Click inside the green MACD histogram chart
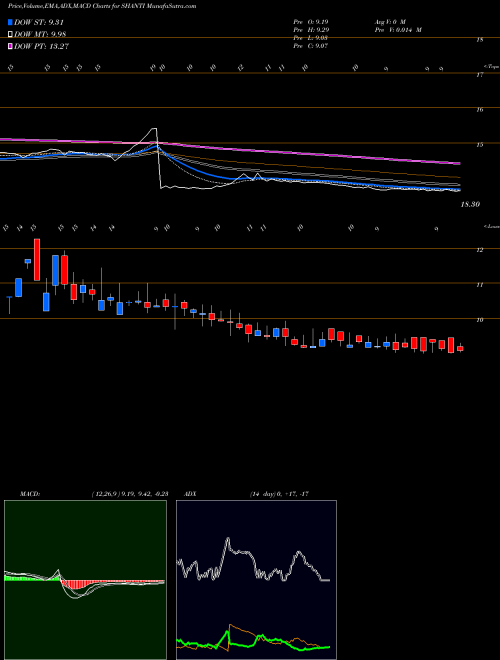The image size is (500, 660). pos(85,580)
